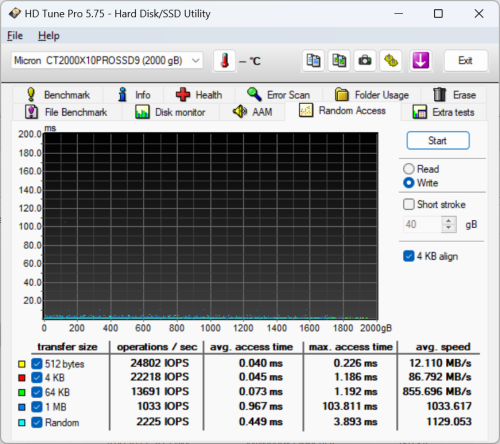Click the temperature thermometer icon
Image resolution: width=500 pixels, height=444 pixels.
pyautogui.click(x=225, y=61)
